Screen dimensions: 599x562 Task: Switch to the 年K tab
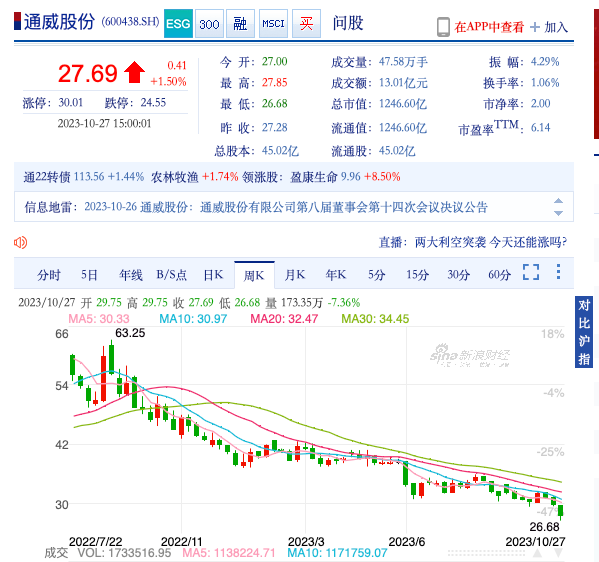[336, 275]
